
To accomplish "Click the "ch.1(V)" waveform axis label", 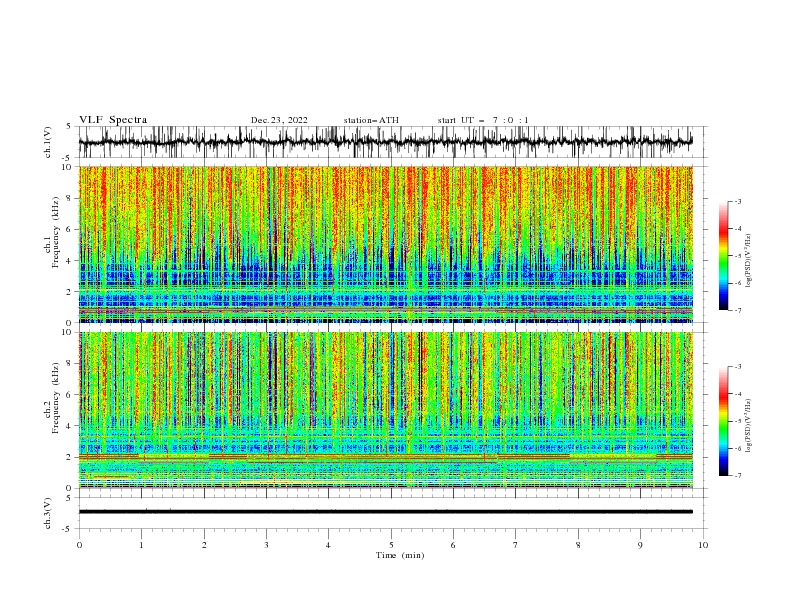I will 48,142.
